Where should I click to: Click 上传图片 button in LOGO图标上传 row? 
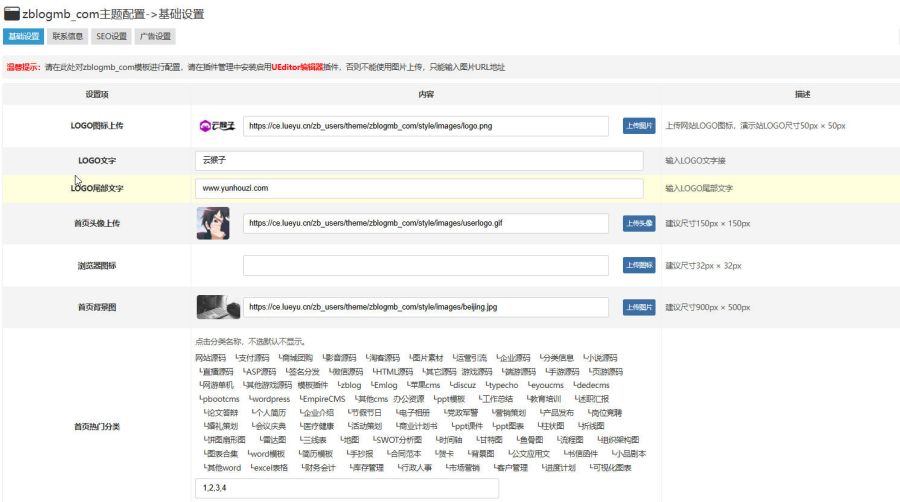coord(639,126)
